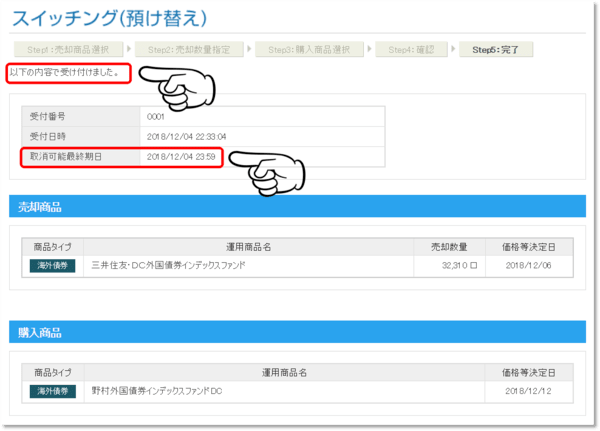Select Step2 売却数量指定 step tab
The width and height of the screenshot is (600, 431).
point(189,49)
